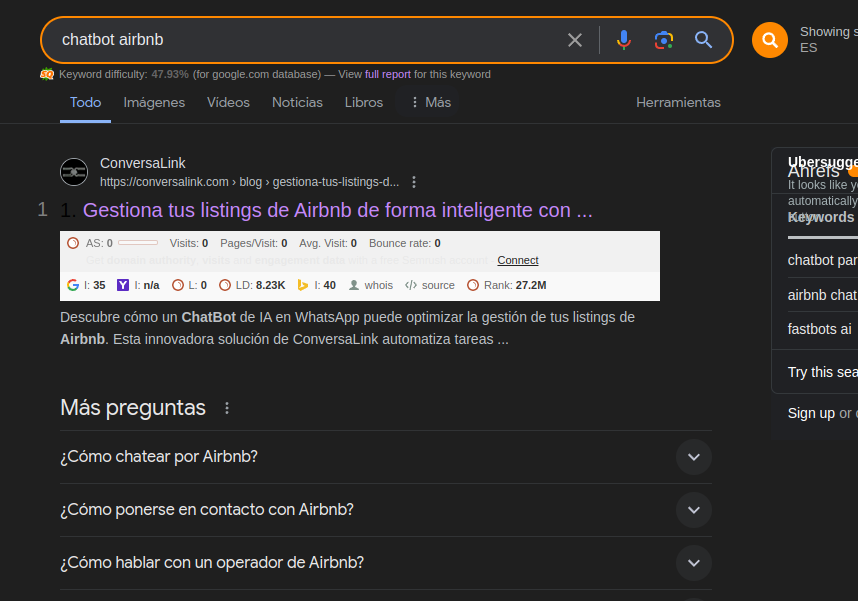The image size is (858, 601).
Task: Click the Keyword difficulty 47.93% text
Action: pos(124,74)
